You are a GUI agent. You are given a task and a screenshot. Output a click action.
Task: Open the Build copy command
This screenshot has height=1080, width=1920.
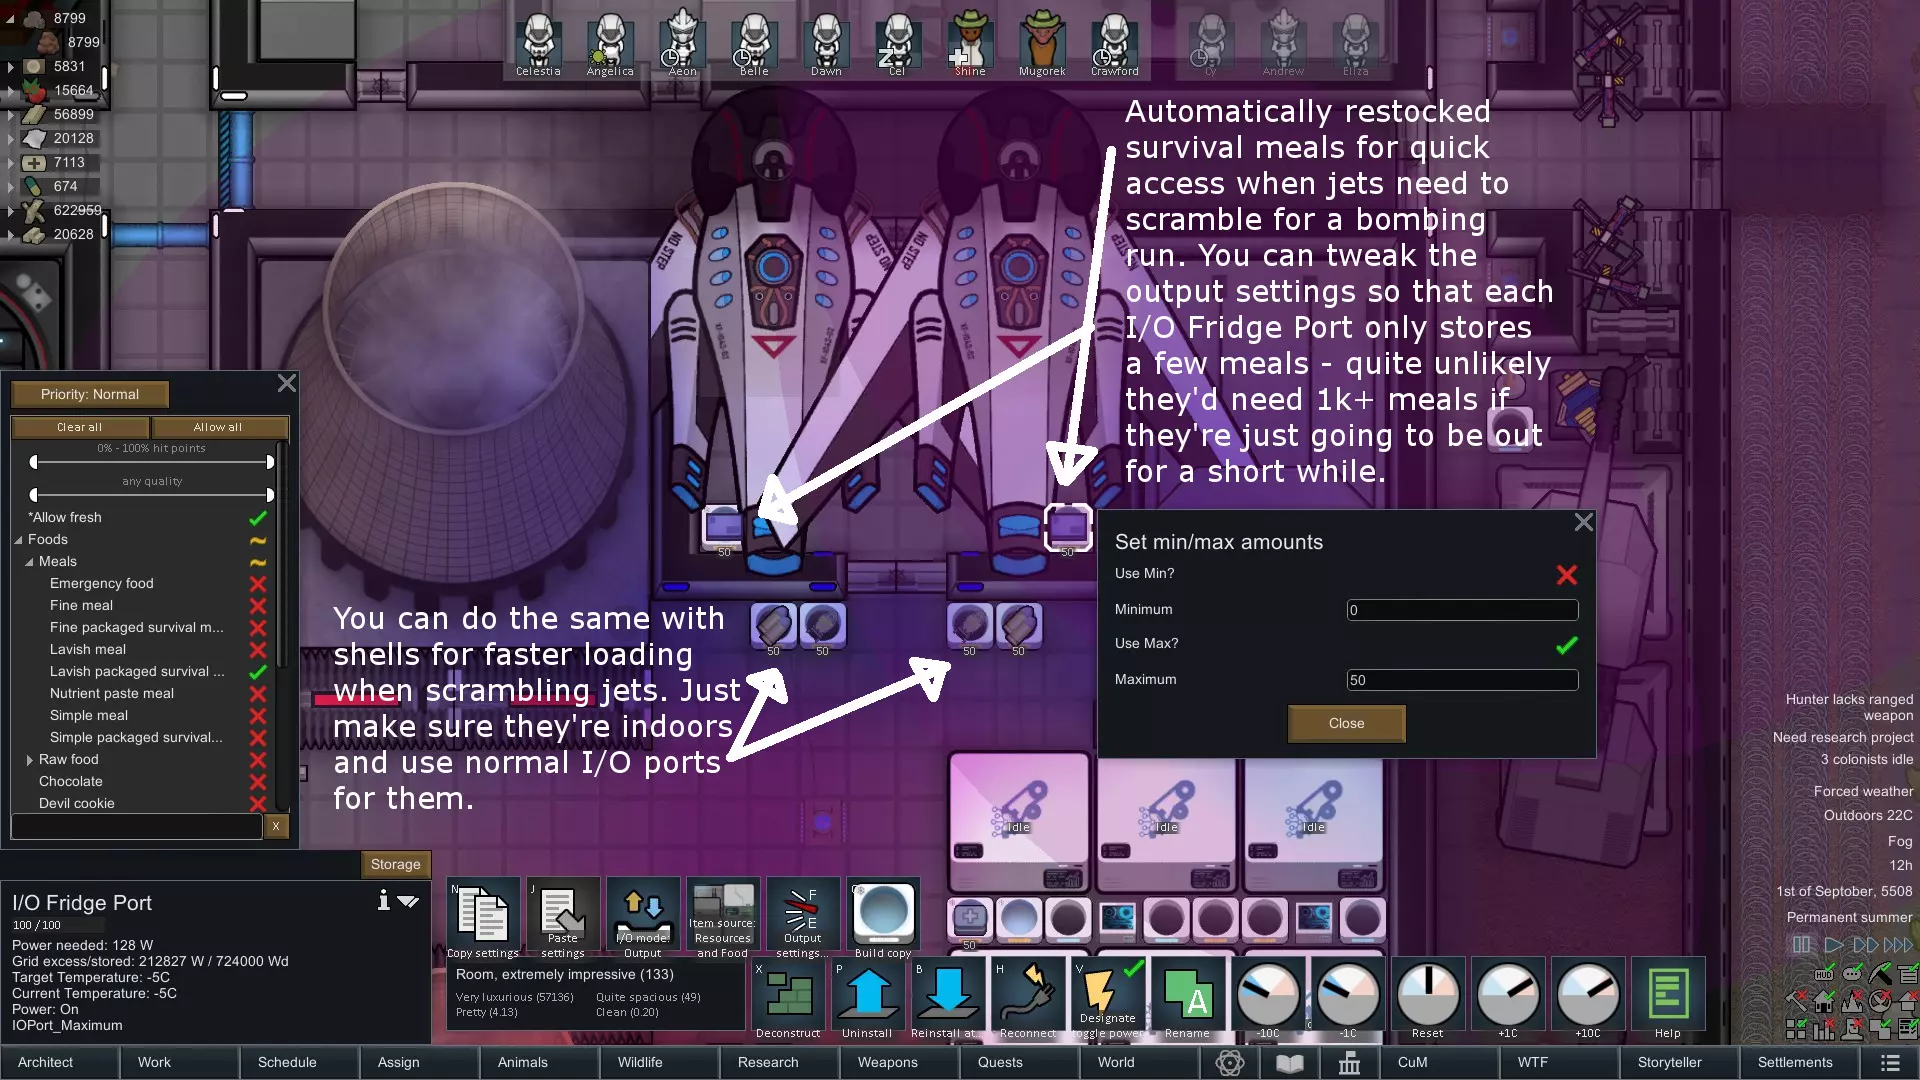(x=883, y=913)
